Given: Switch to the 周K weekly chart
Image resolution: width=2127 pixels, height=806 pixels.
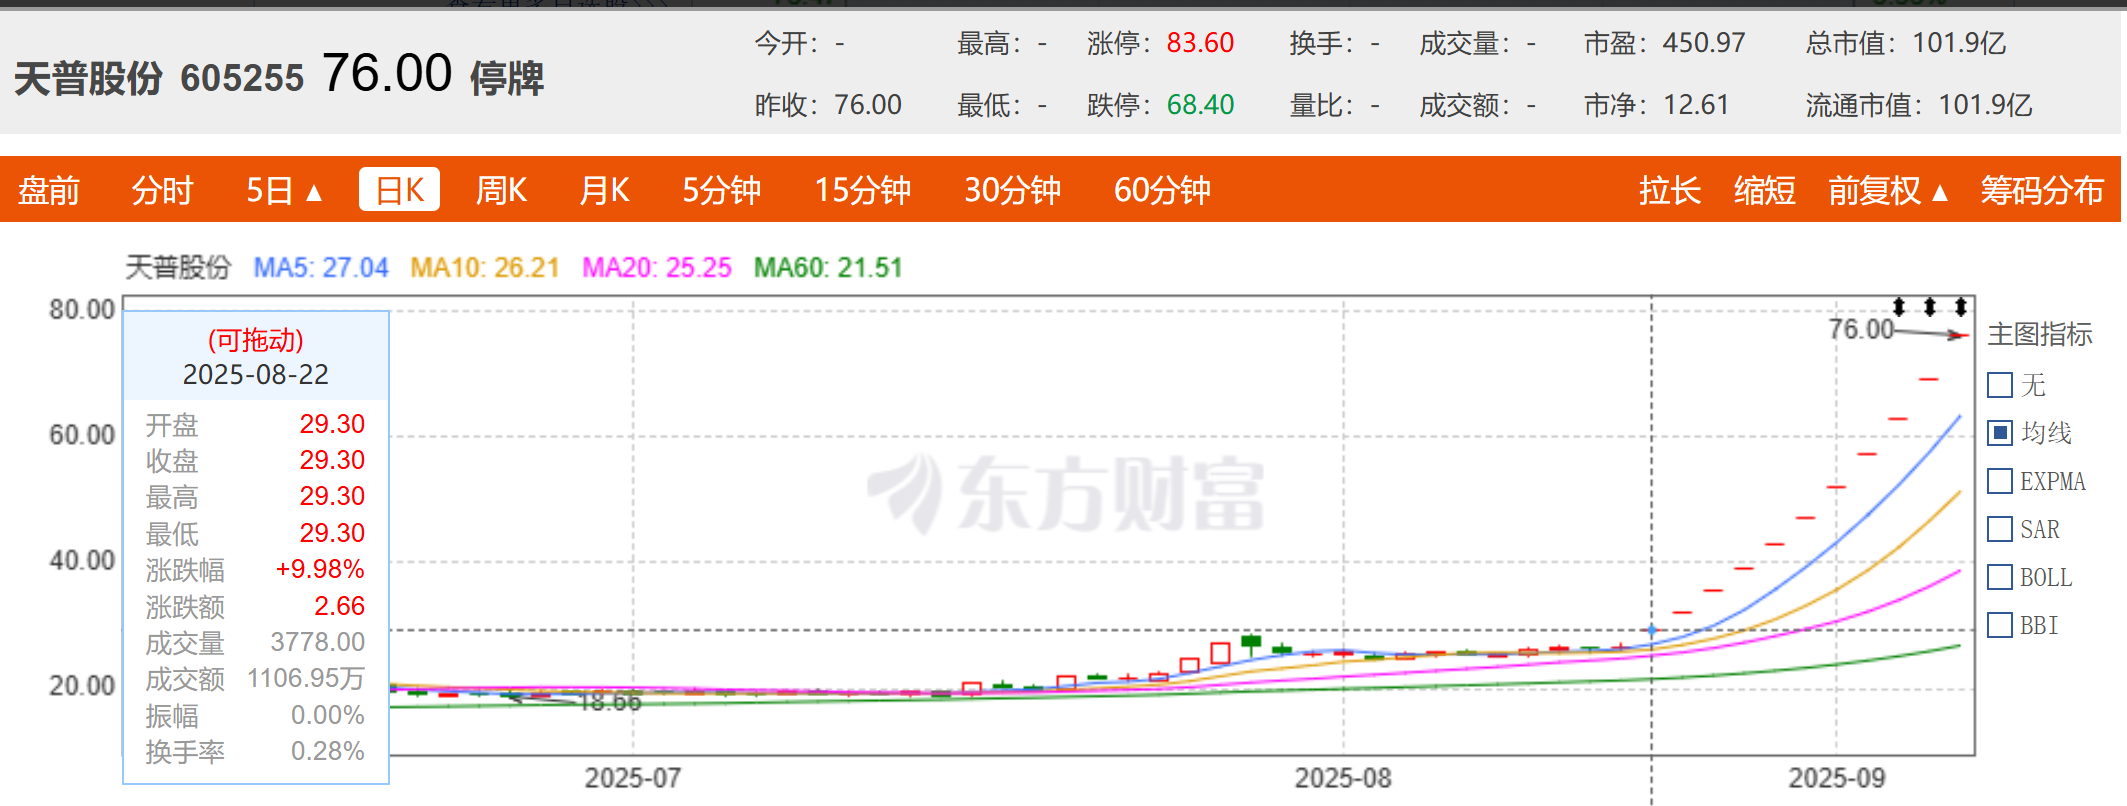Looking at the screenshot, I should click(x=501, y=189).
